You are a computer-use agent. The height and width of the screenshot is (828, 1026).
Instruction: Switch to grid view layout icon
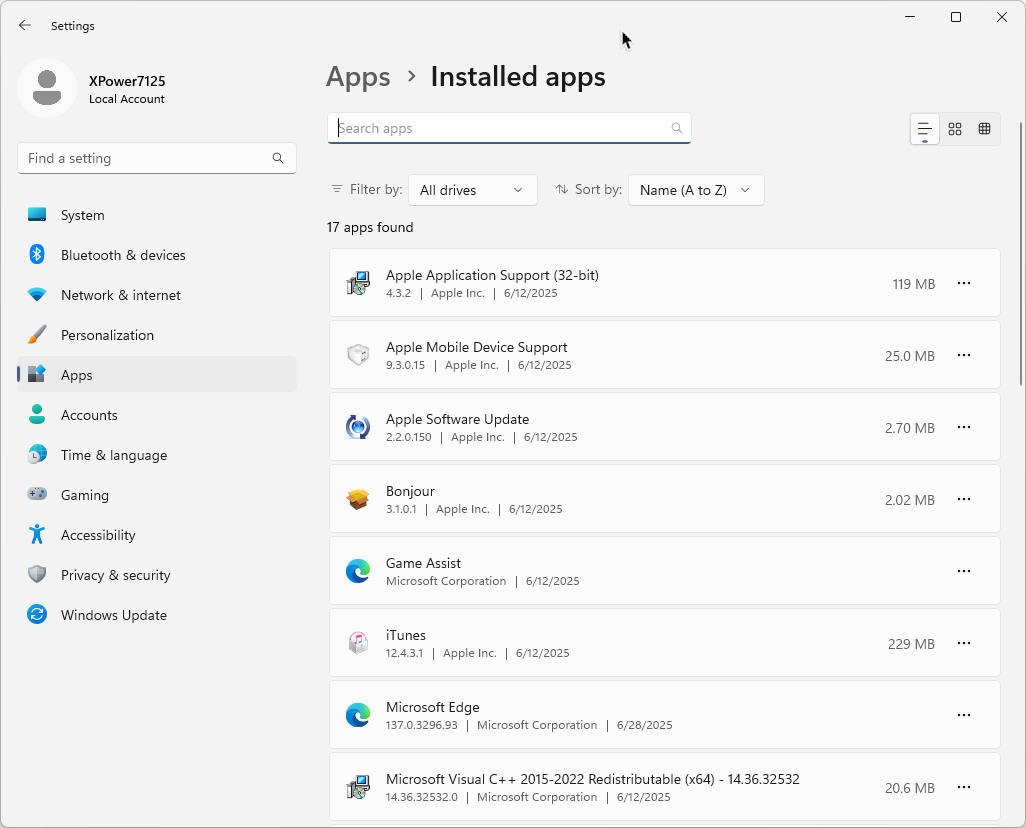(x=955, y=129)
